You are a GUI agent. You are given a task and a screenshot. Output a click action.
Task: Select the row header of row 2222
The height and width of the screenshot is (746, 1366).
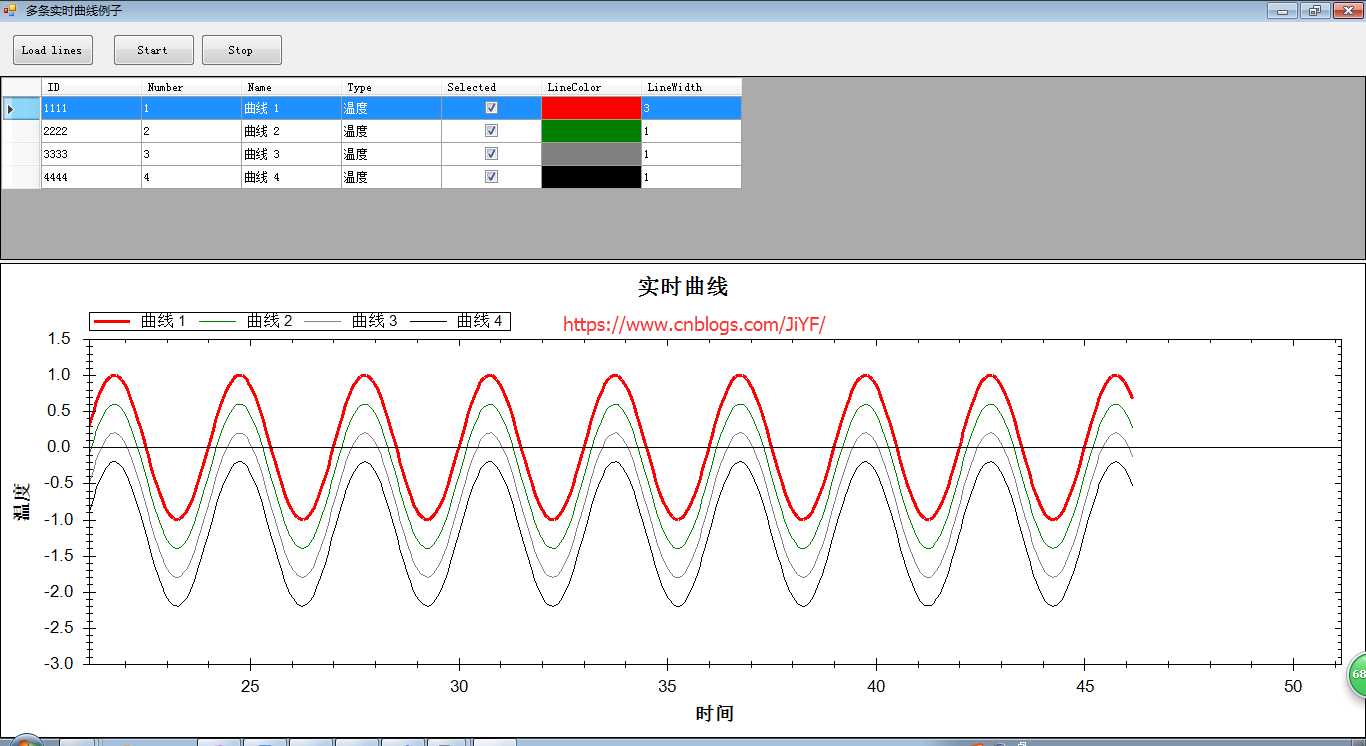point(21,131)
